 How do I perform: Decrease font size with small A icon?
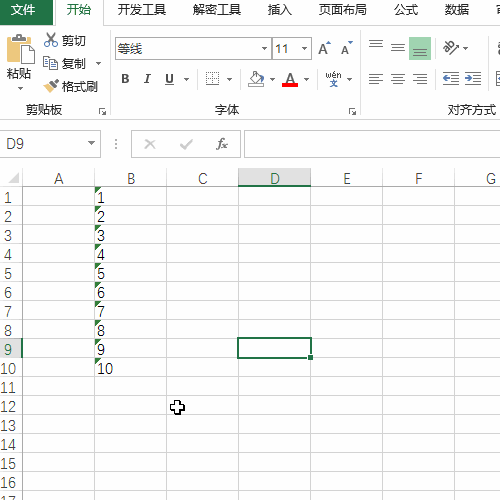click(347, 49)
